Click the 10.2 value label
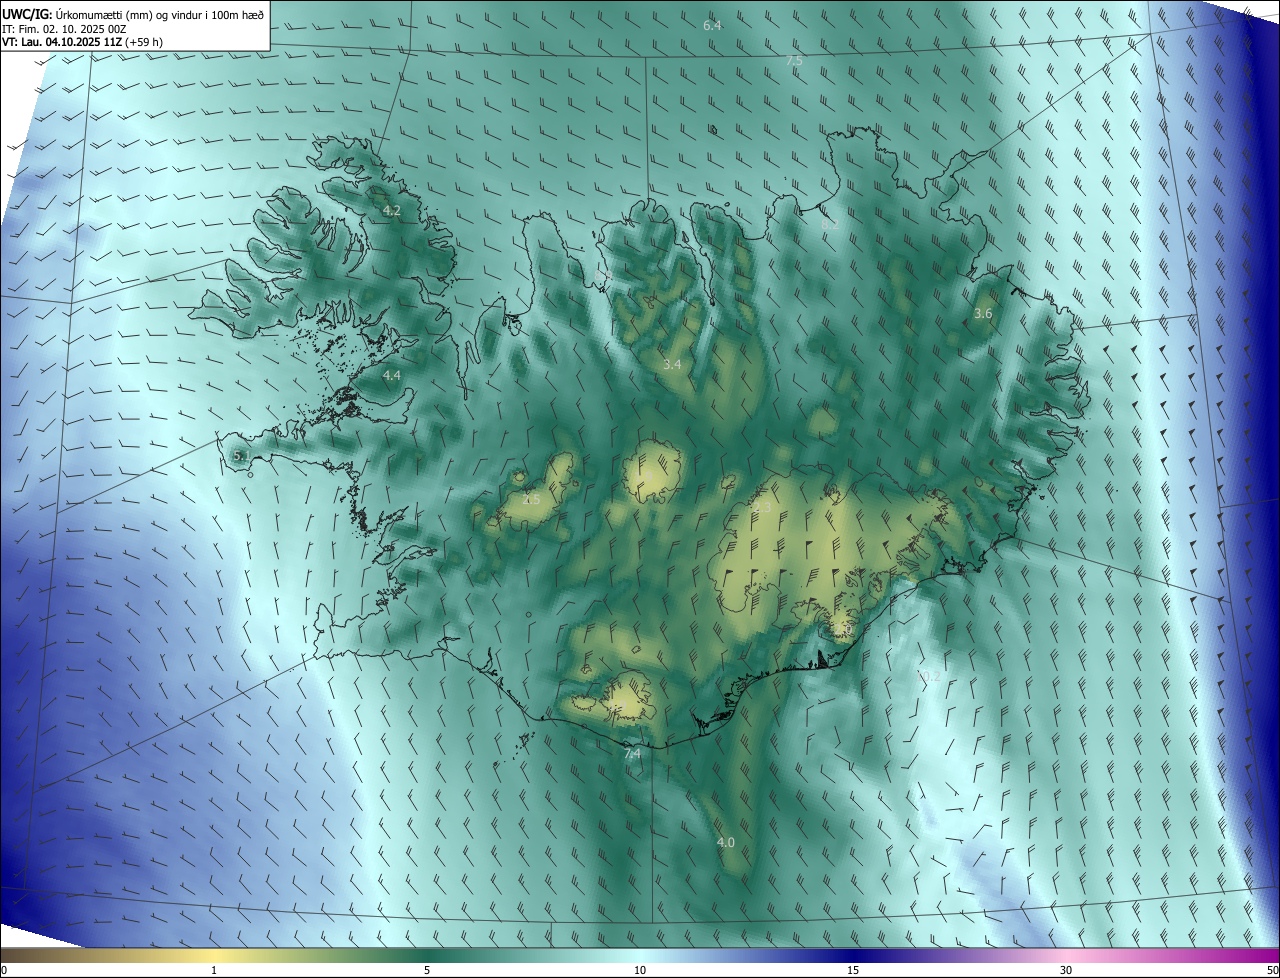The image size is (1280, 978). tap(928, 677)
